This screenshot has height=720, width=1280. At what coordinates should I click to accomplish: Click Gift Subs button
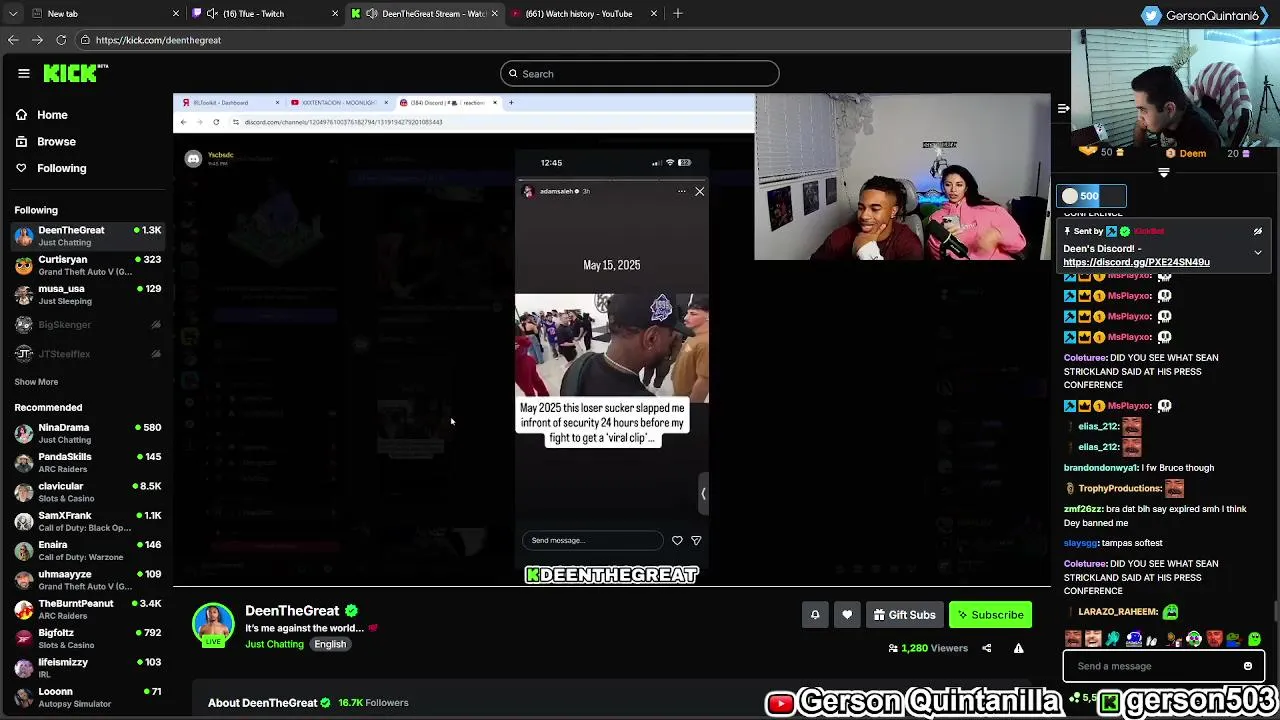904,615
